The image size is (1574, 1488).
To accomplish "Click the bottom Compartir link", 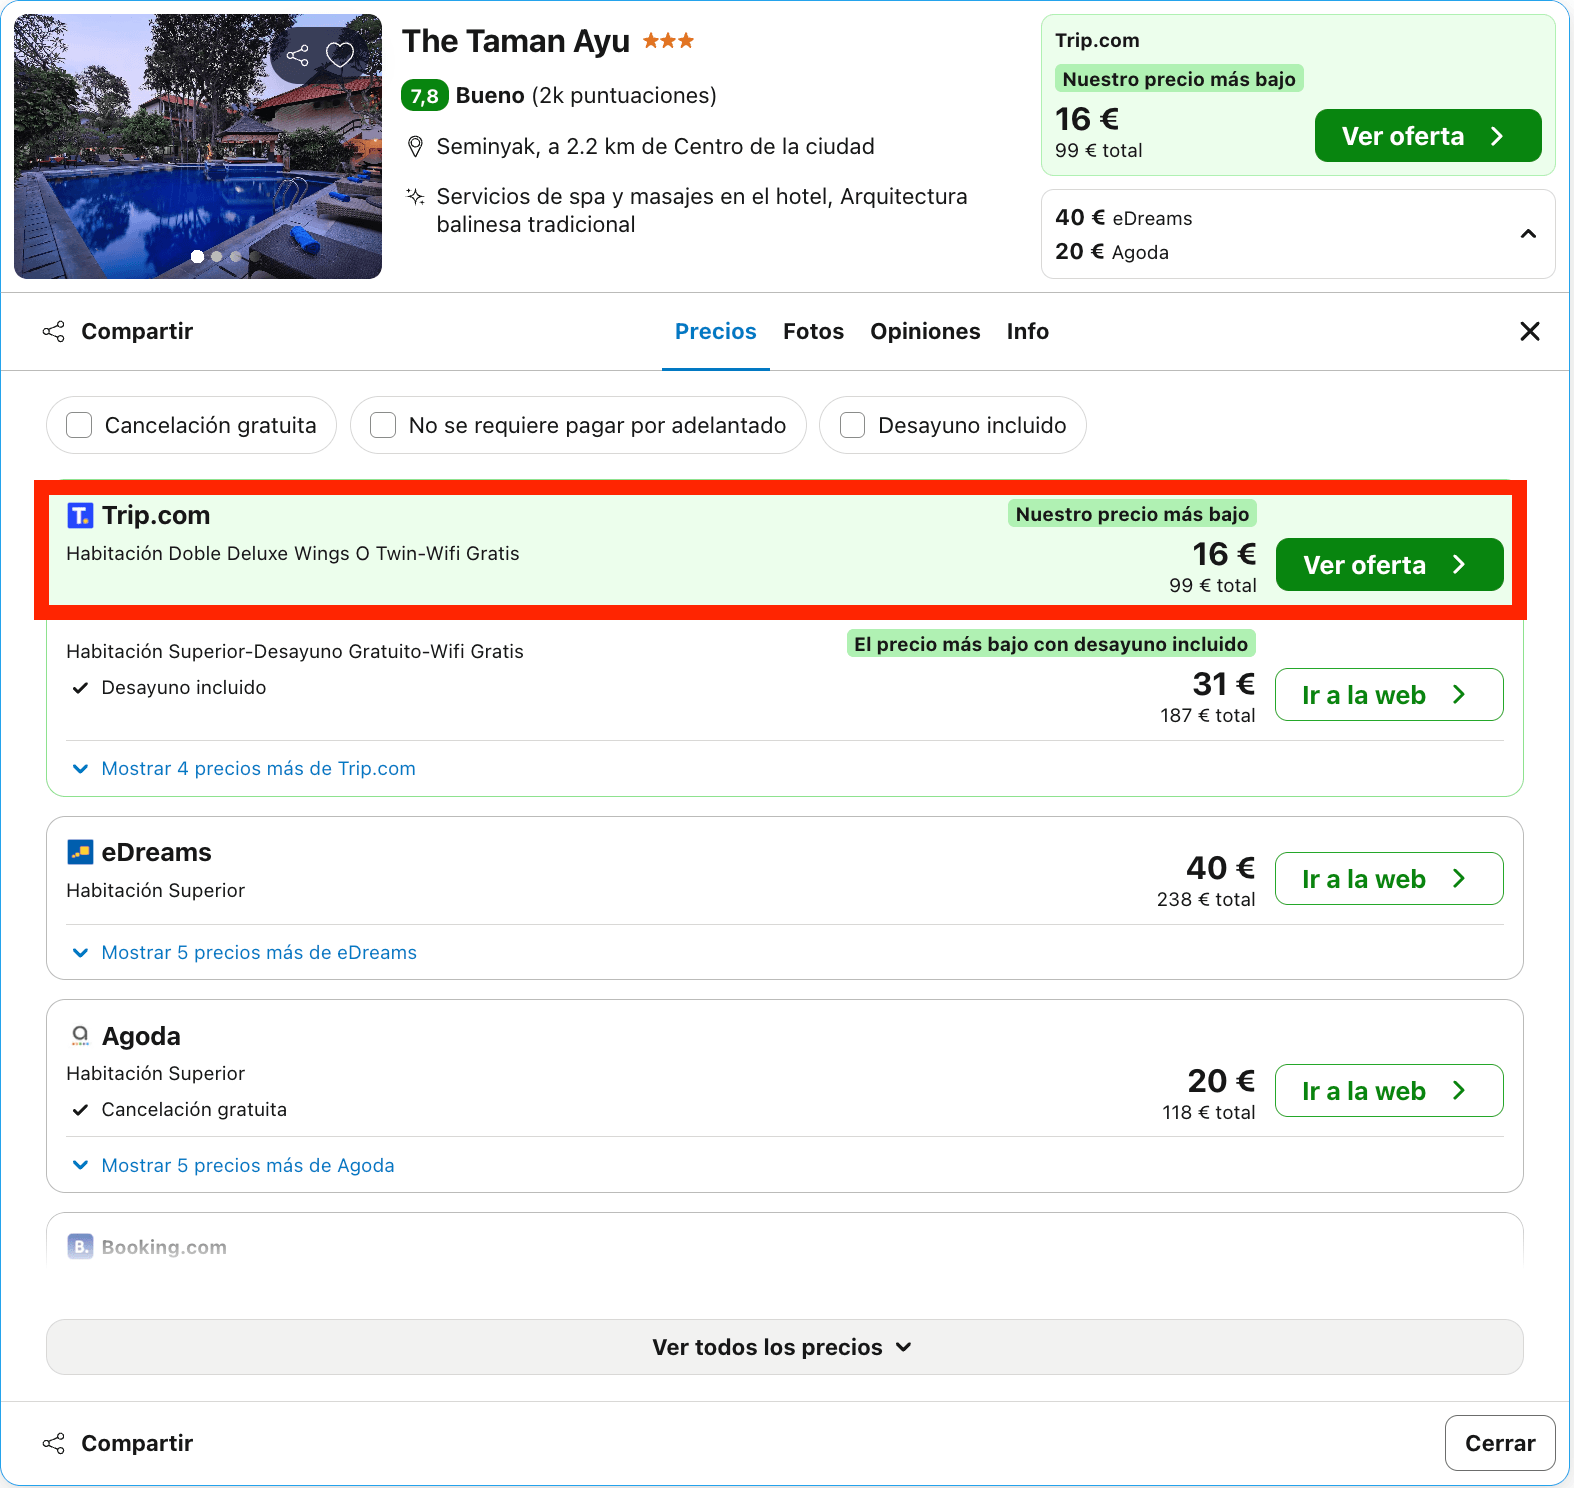I will pos(137,1443).
